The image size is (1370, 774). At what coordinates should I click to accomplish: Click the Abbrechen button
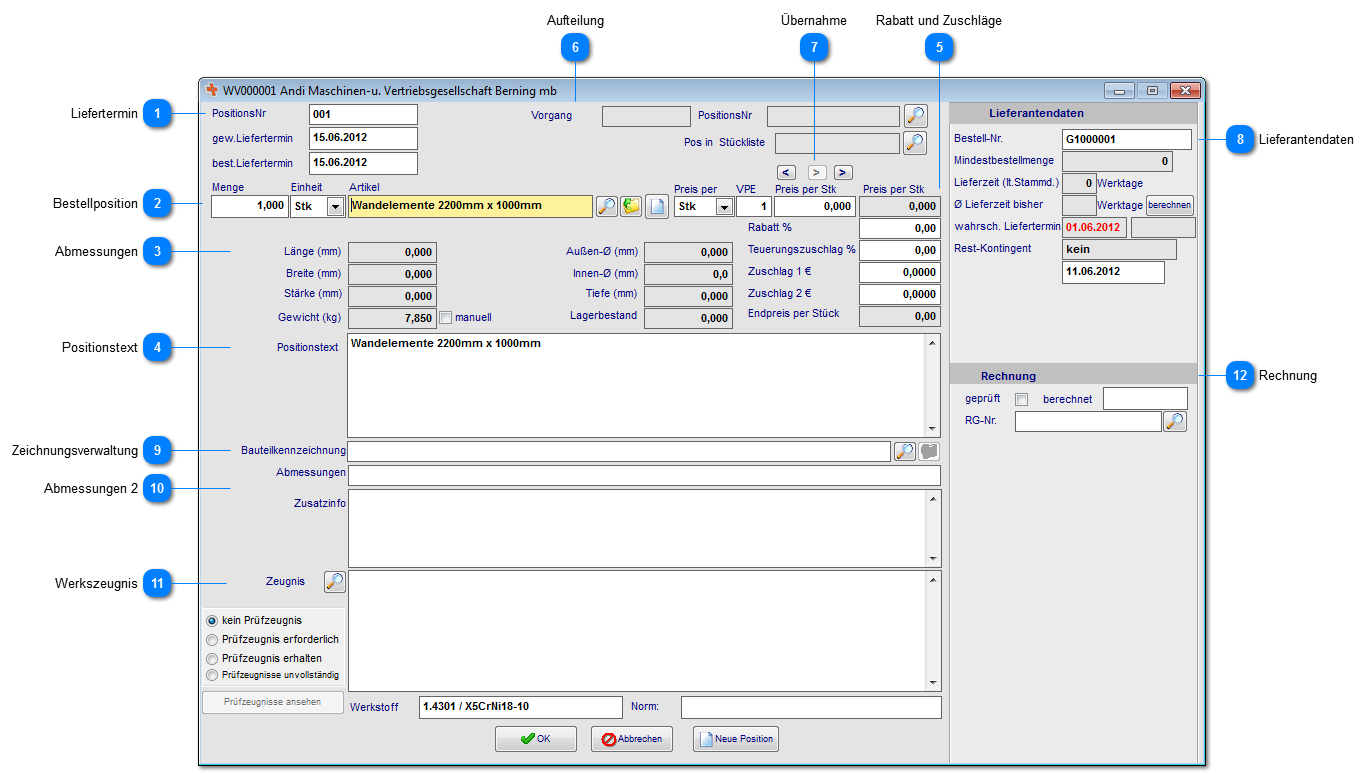632,739
